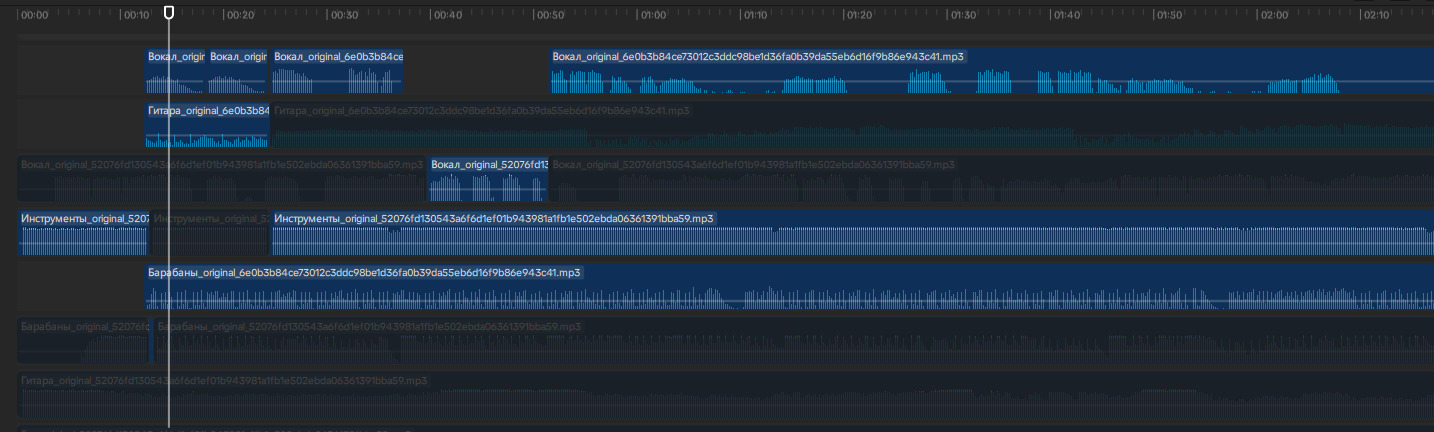Jump to 00:10 on the time ruler

pos(136,16)
